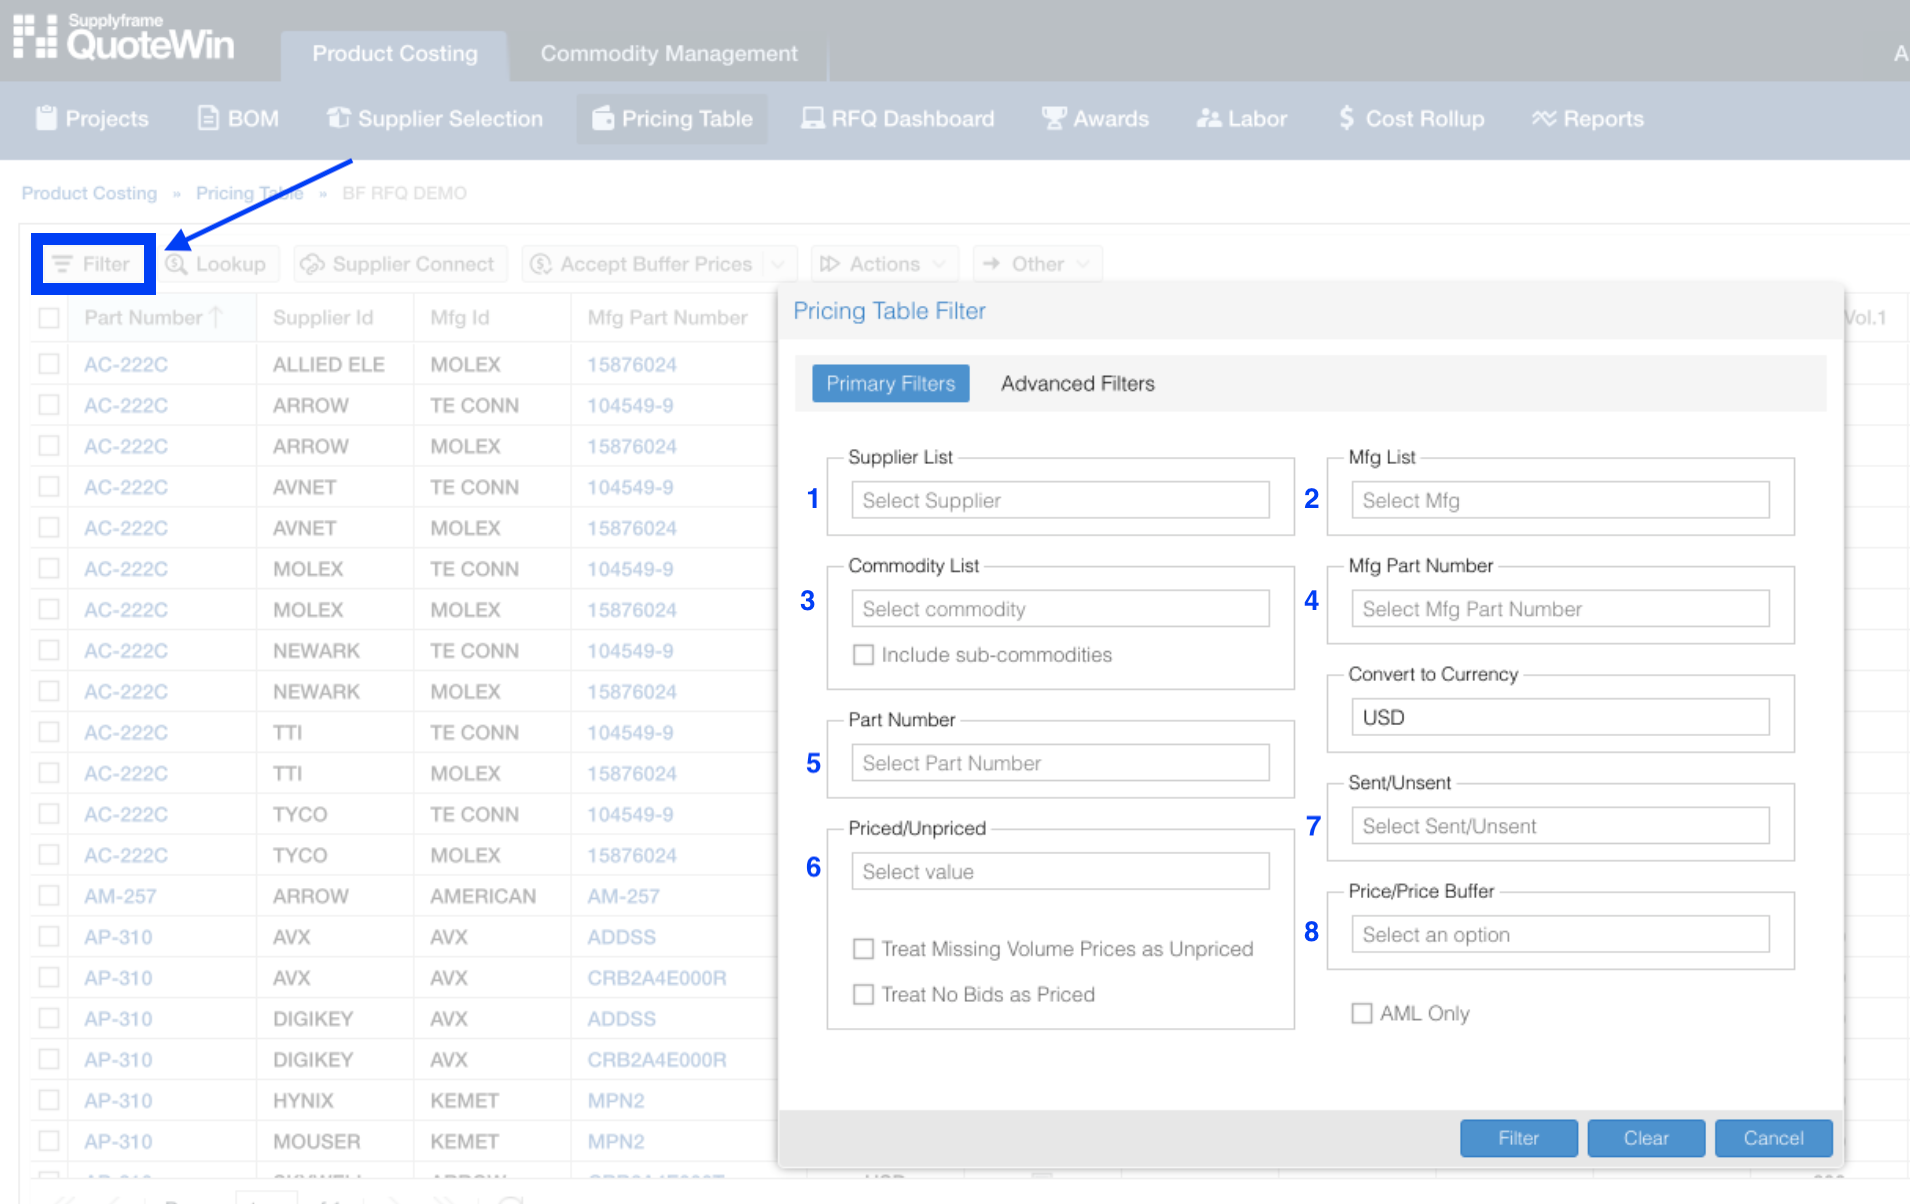Click the Reports chart icon
The image size is (1910, 1204).
(1544, 118)
